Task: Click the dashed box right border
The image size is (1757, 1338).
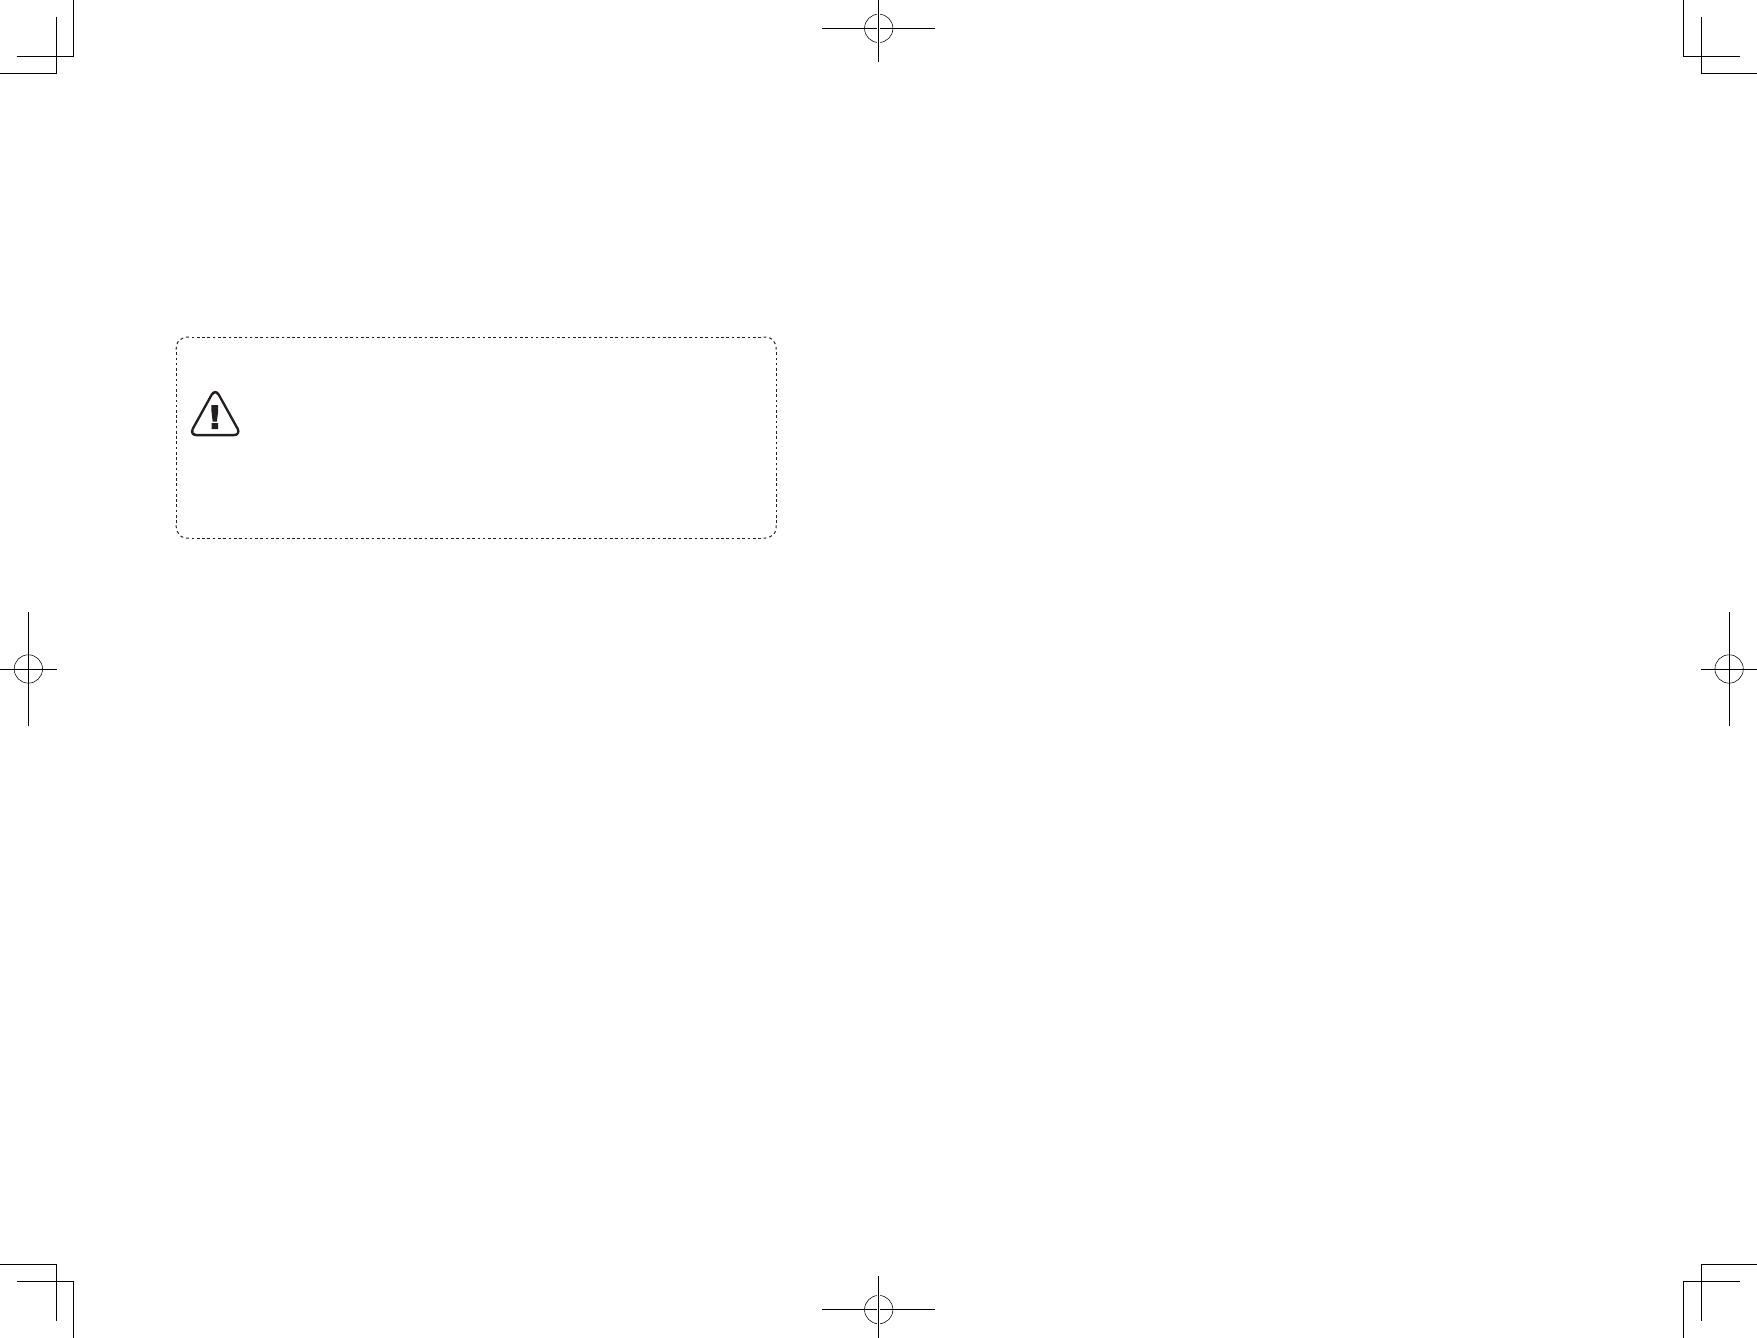Action: point(776,438)
